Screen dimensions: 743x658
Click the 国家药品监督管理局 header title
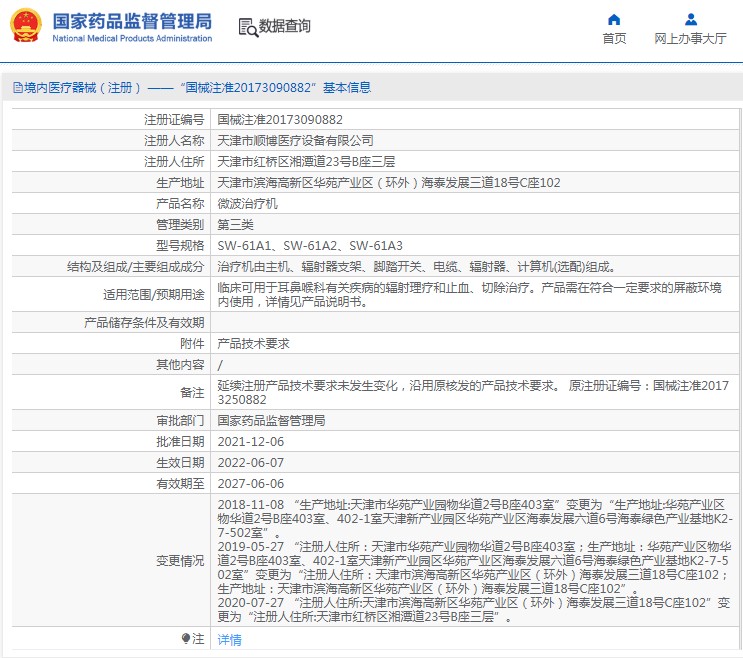point(132,21)
